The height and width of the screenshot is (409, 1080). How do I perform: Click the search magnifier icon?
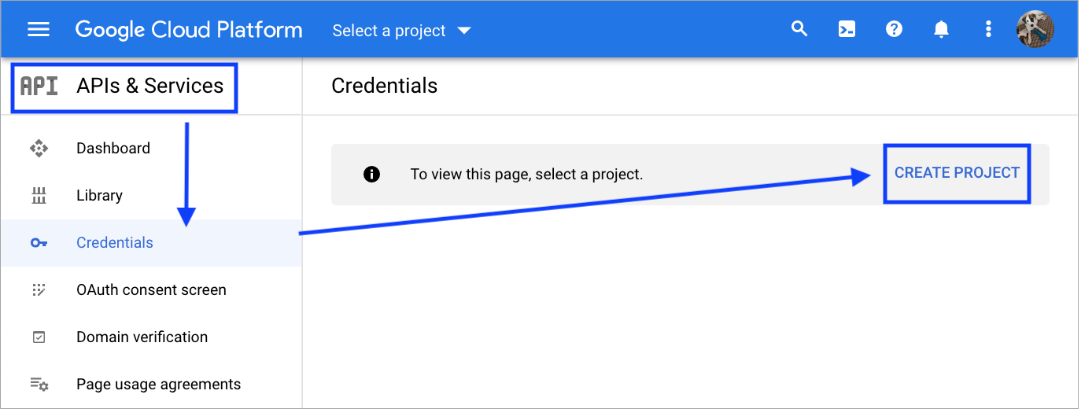799,29
